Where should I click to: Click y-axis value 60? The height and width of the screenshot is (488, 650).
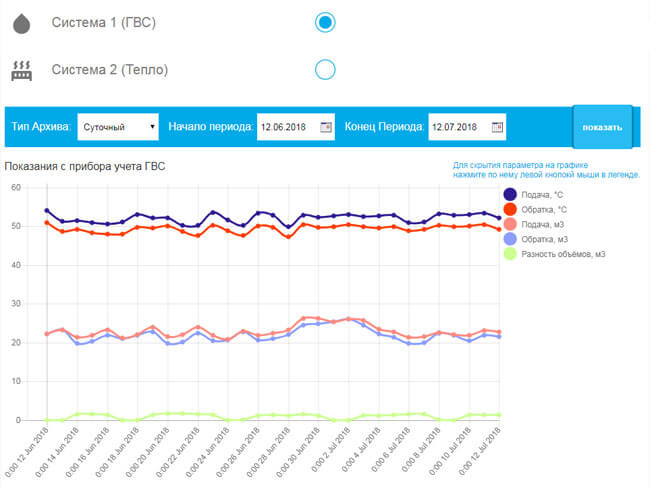tap(16, 187)
